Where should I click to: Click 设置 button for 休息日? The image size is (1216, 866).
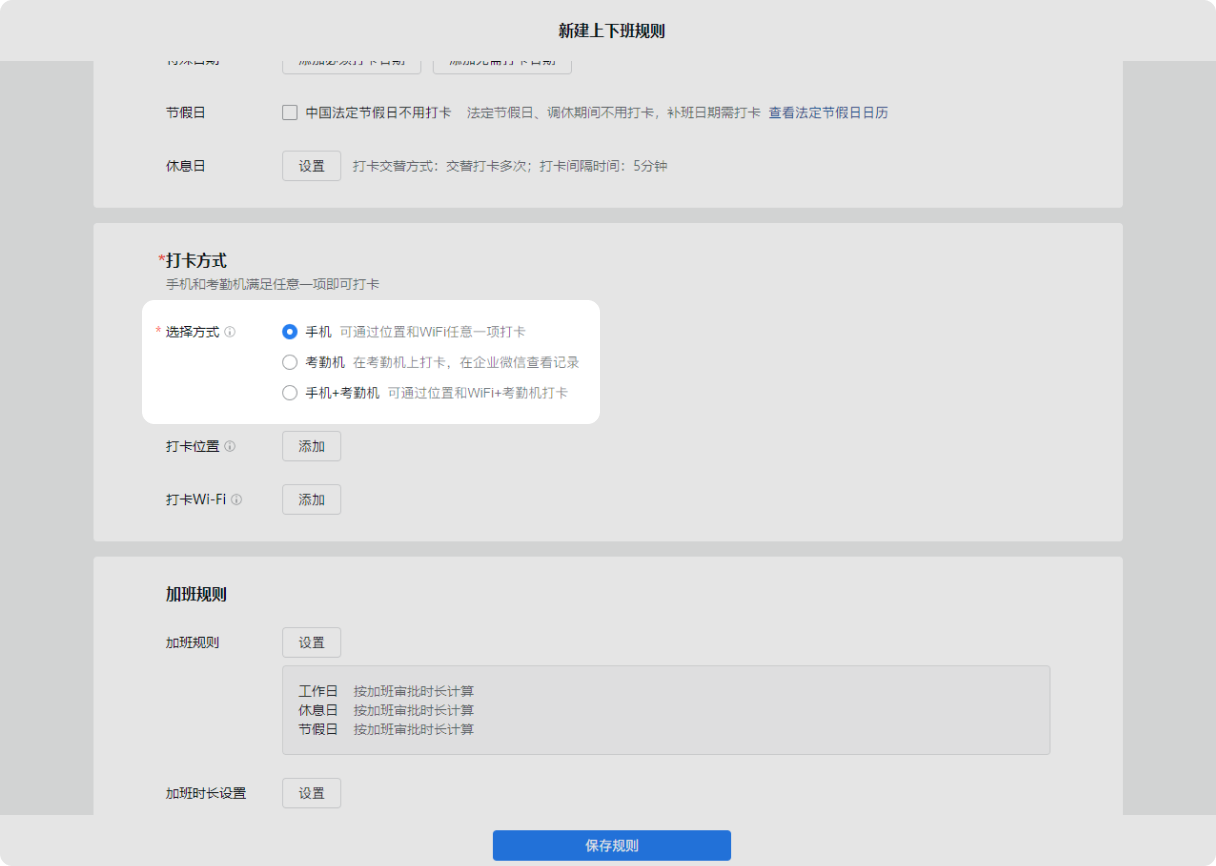tap(311, 166)
